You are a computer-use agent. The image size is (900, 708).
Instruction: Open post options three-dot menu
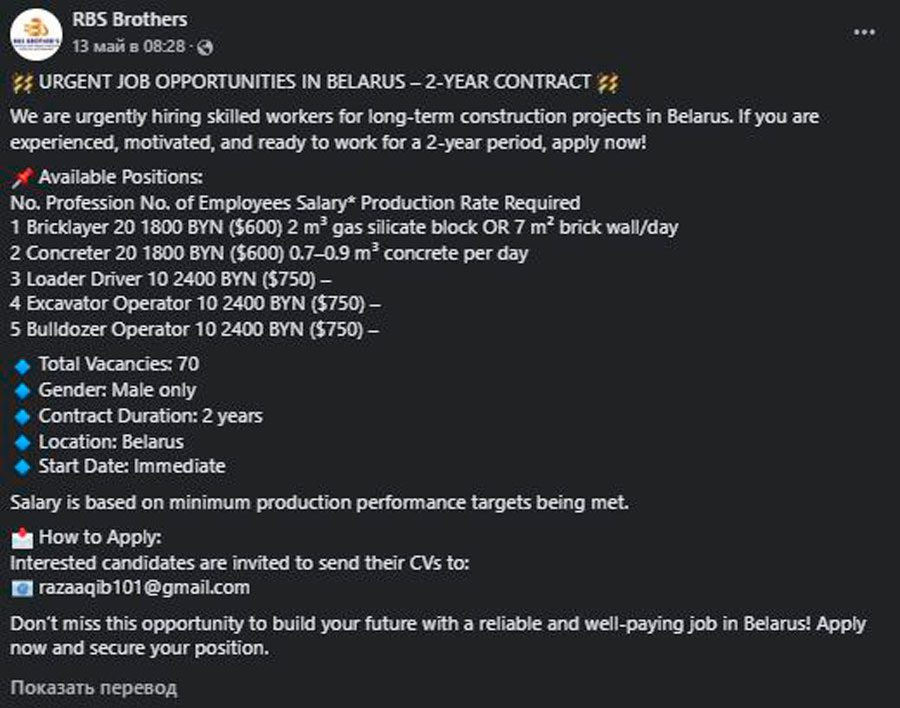pos(864,32)
